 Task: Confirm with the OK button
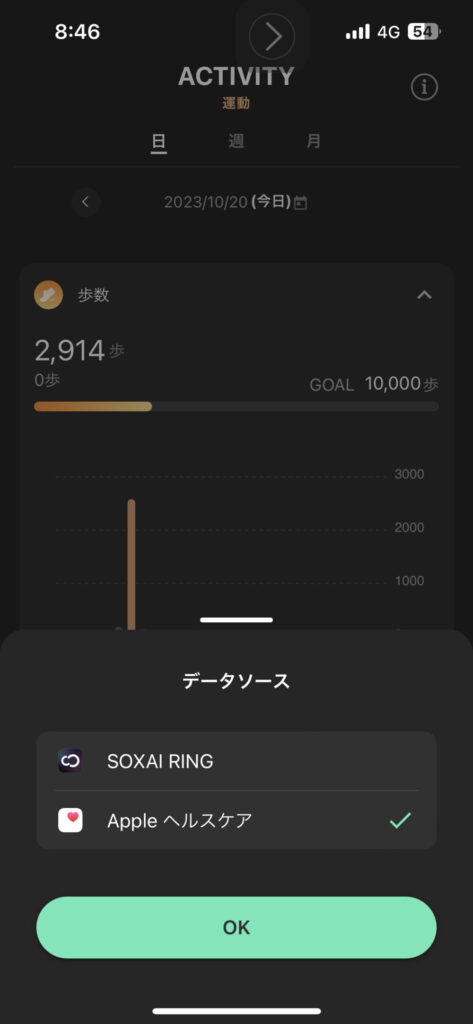point(236,927)
